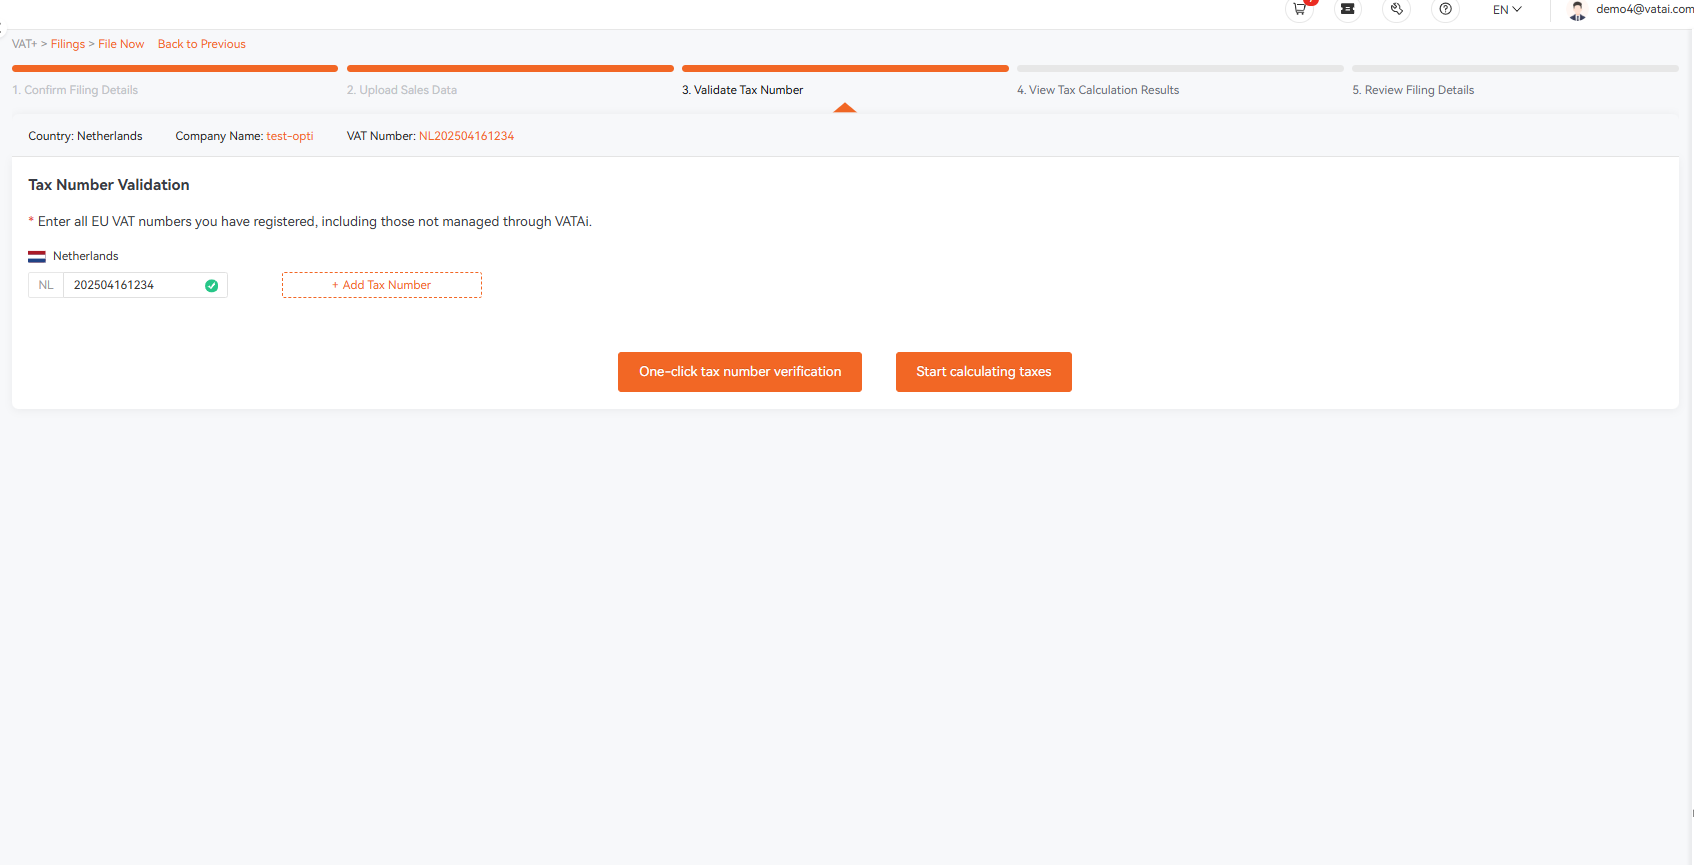The image size is (1694, 865).
Task: Select step 1 Confirm Filing Details
Action: tap(75, 90)
